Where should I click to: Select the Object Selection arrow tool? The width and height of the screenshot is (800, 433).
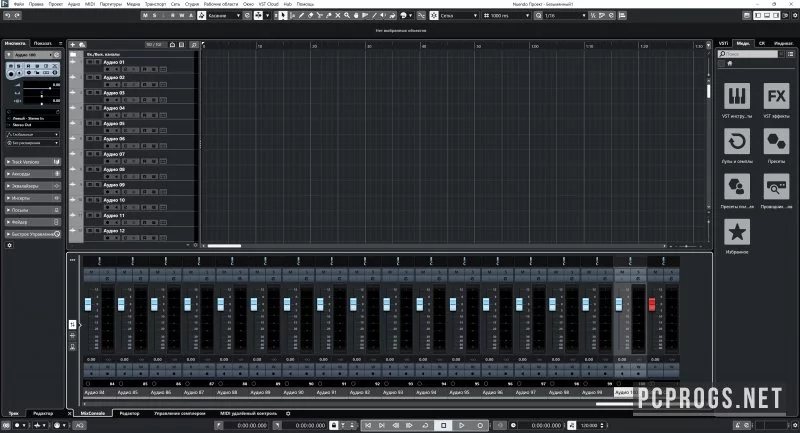point(283,16)
